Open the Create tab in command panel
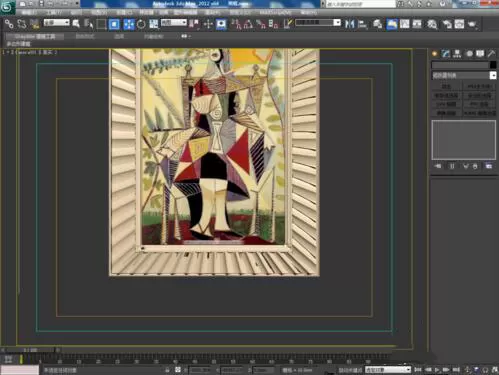Screen dimensions: 499x375 point(435,54)
